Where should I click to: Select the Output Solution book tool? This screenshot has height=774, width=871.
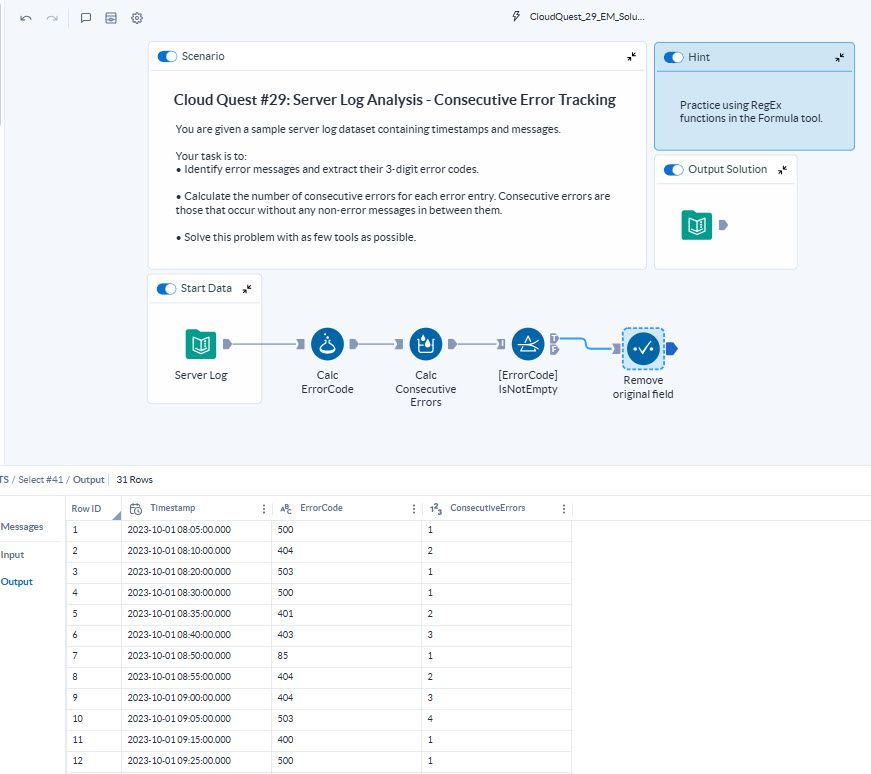tap(697, 225)
